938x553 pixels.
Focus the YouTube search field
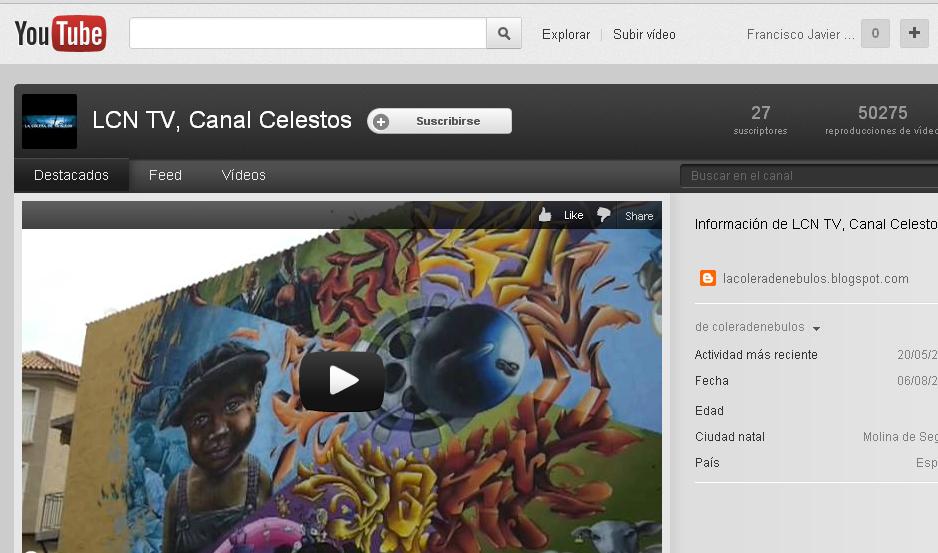[x=307, y=34]
